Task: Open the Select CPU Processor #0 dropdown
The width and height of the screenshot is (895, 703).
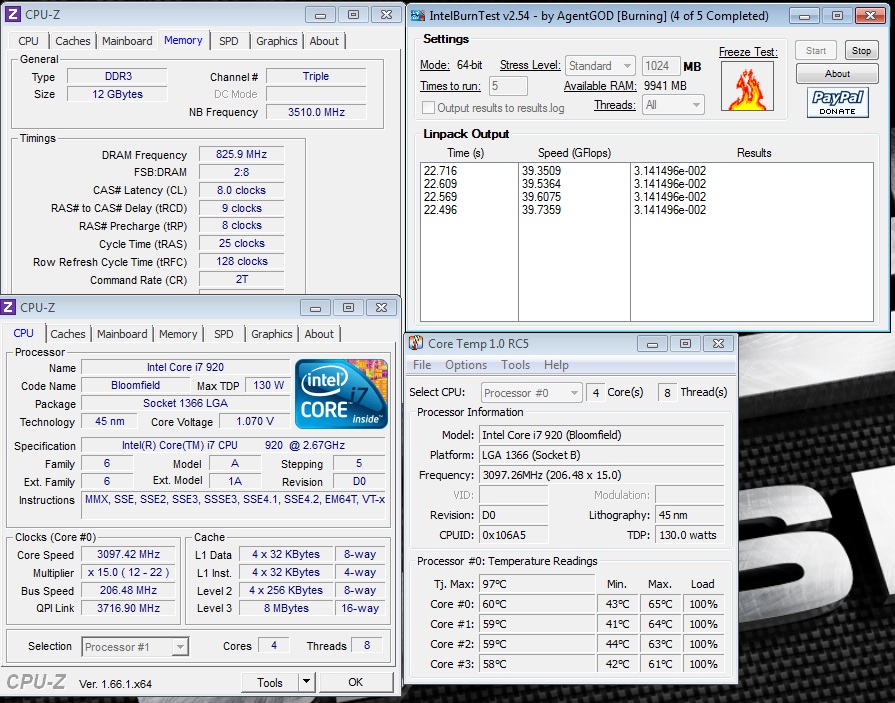Action: click(531, 392)
